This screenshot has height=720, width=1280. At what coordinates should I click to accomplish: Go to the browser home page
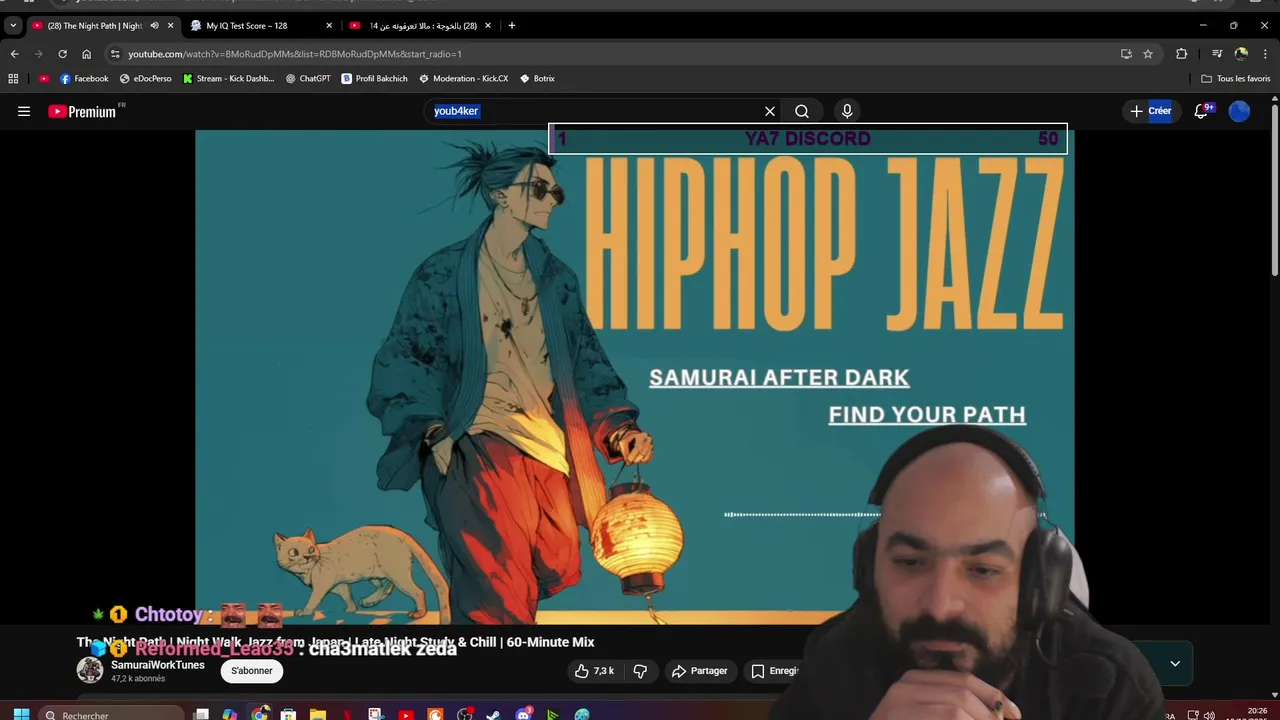tap(86, 54)
